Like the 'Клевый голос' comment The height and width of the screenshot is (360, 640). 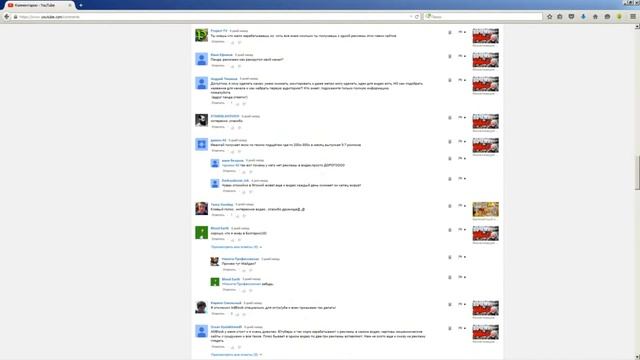(x=238, y=216)
